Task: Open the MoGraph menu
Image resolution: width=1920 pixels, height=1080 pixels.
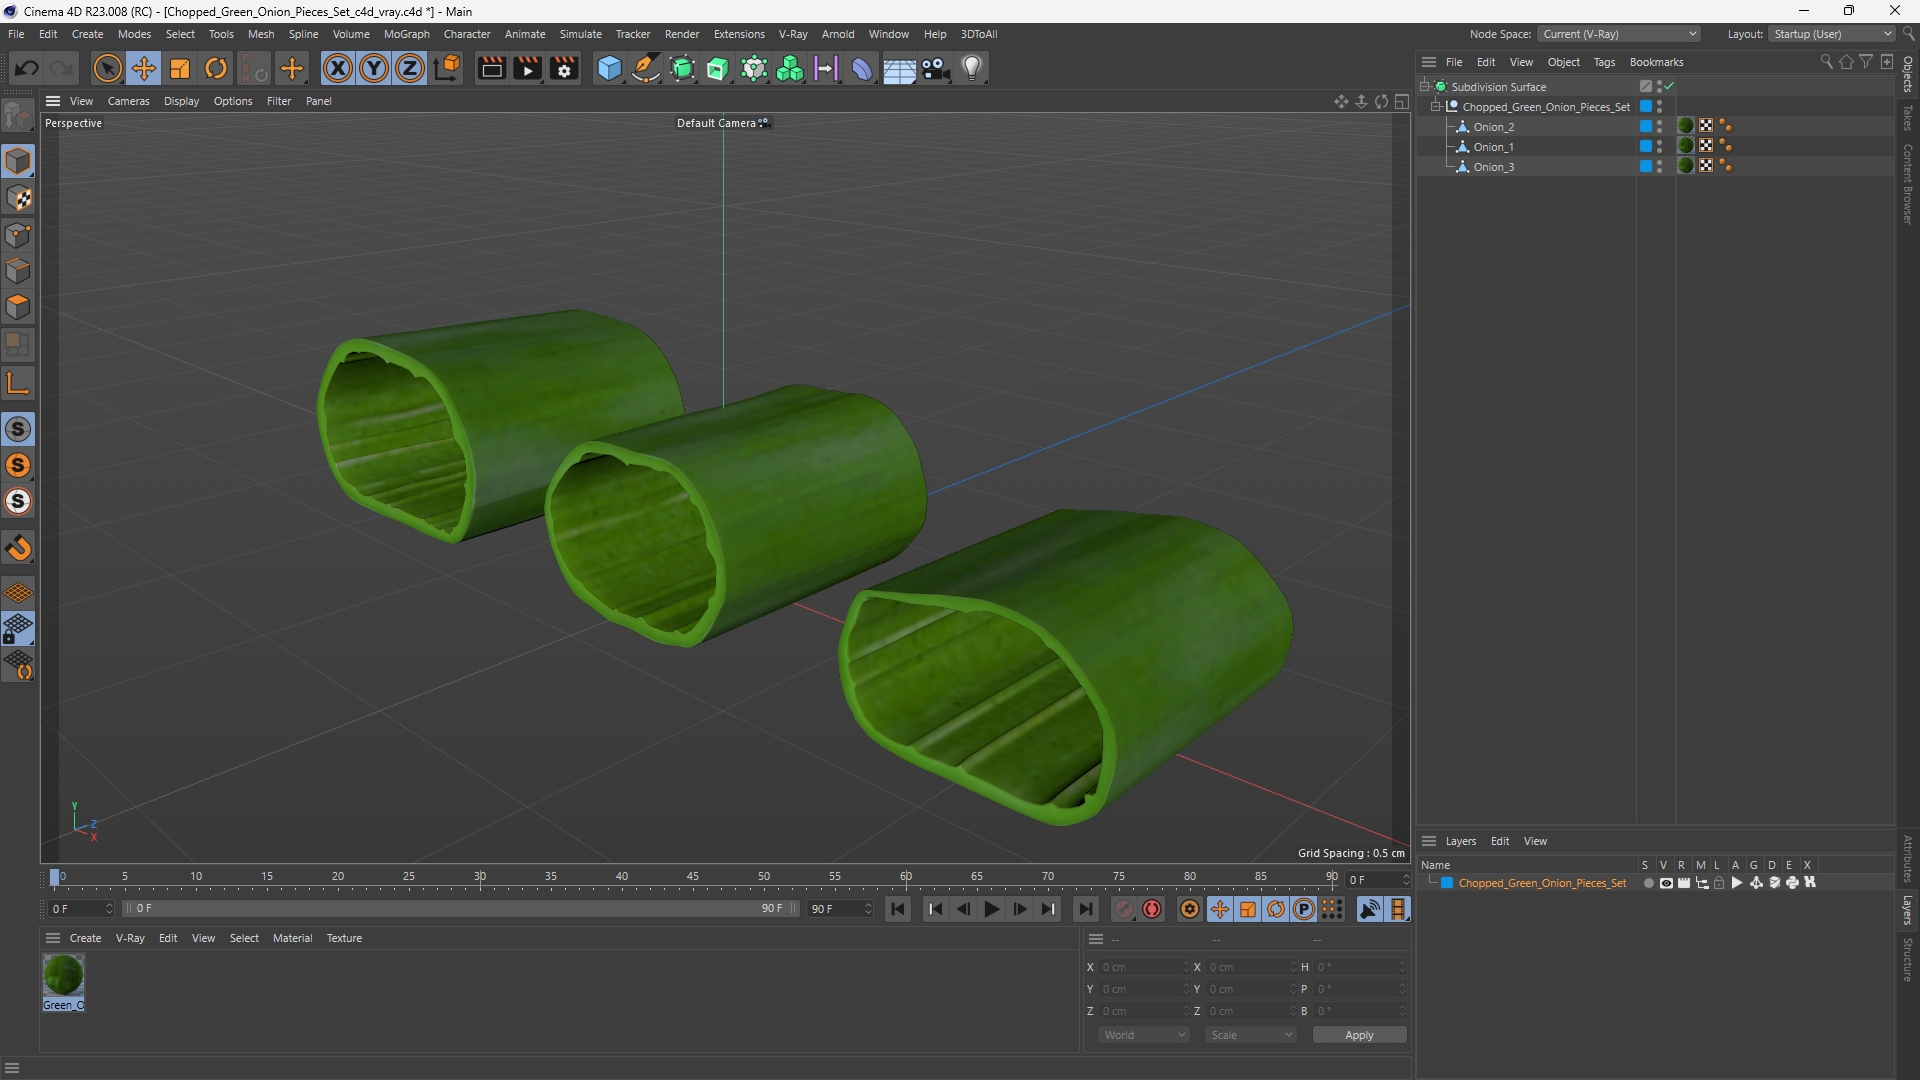Action: [x=406, y=34]
